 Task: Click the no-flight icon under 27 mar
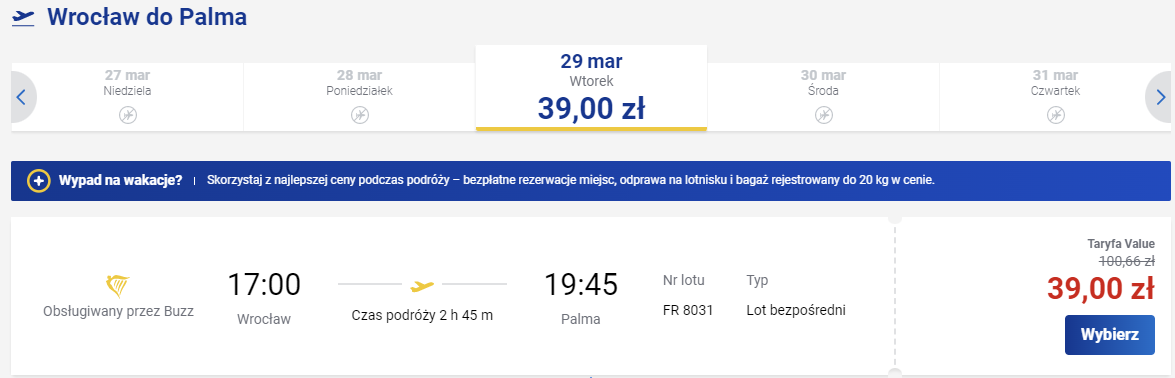pos(128,116)
